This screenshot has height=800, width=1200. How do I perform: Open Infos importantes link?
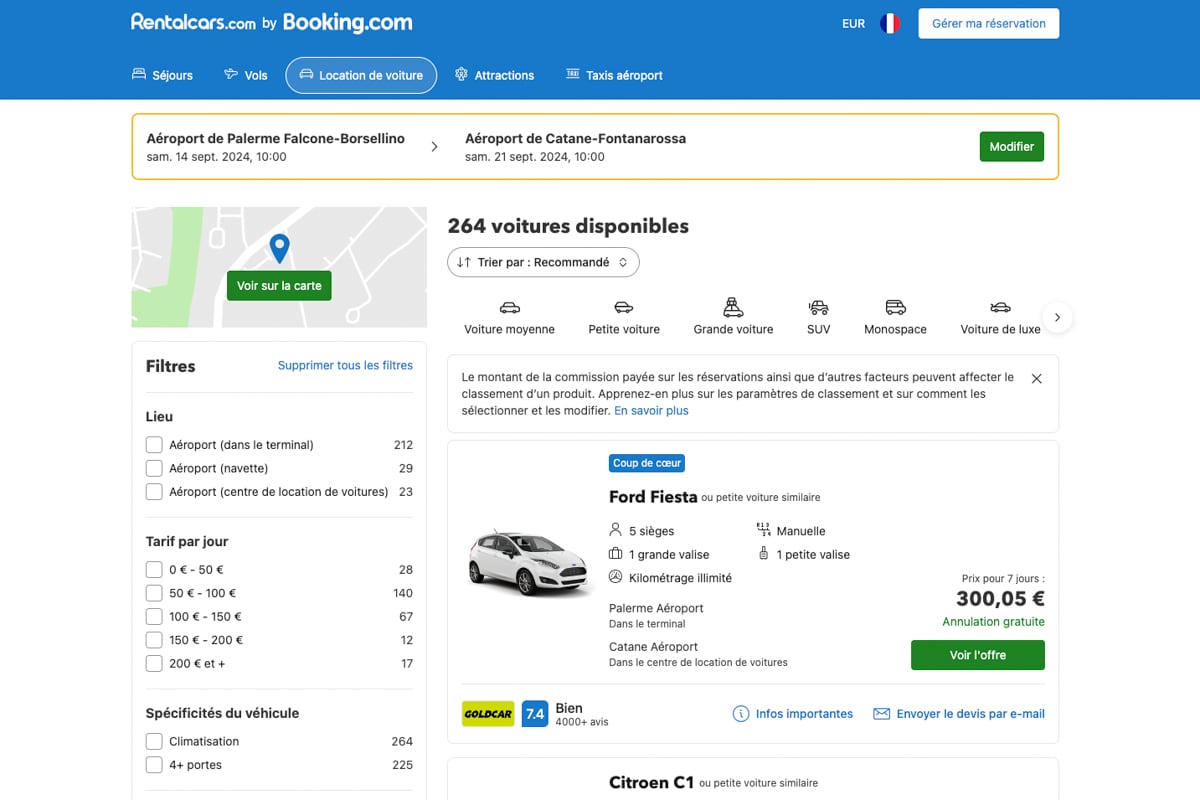(793, 714)
